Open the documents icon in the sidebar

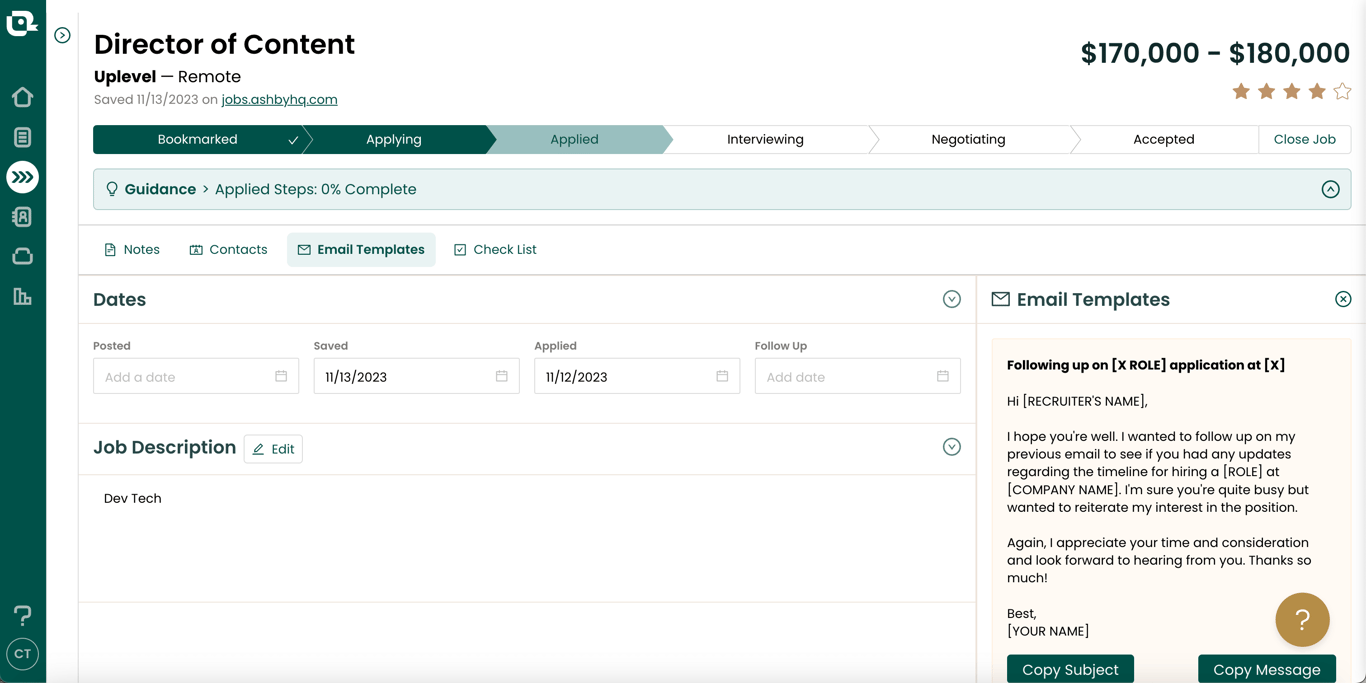pos(22,137)
